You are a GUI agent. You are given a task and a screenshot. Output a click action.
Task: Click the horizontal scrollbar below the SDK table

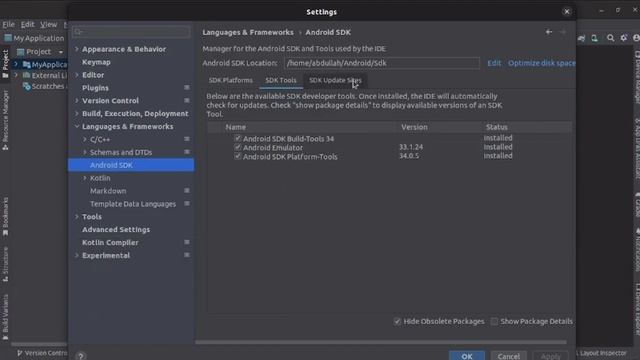(380, 342)
